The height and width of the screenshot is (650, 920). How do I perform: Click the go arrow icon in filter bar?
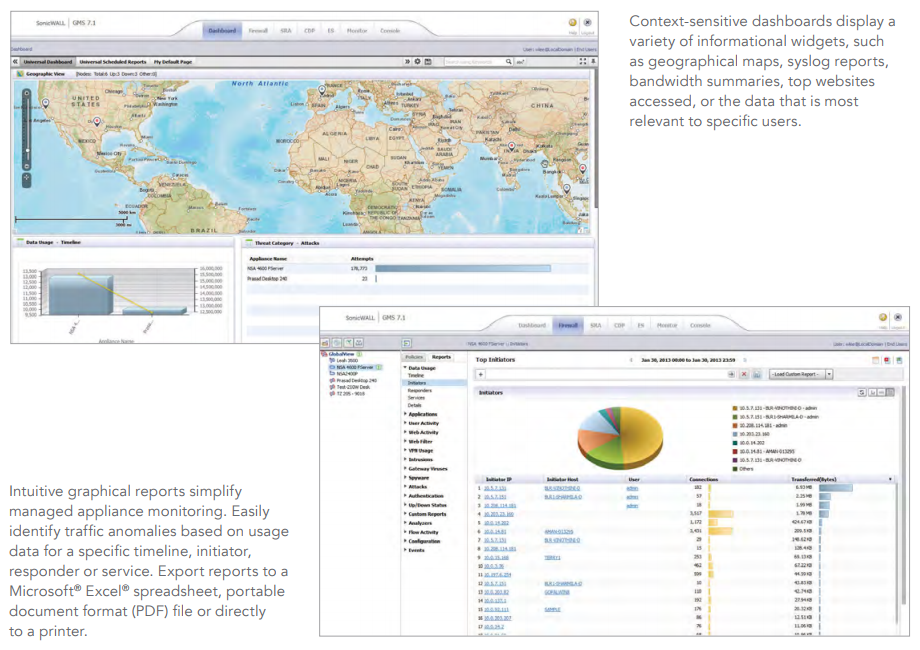coord(731,374)
